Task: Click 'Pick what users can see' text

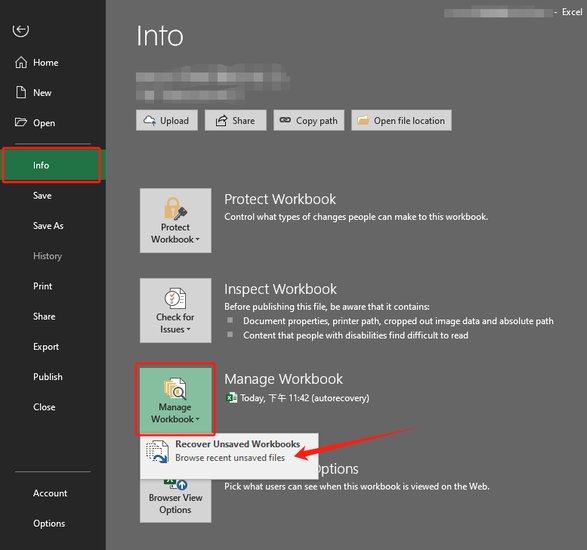Action: click(x=357, y=486)
